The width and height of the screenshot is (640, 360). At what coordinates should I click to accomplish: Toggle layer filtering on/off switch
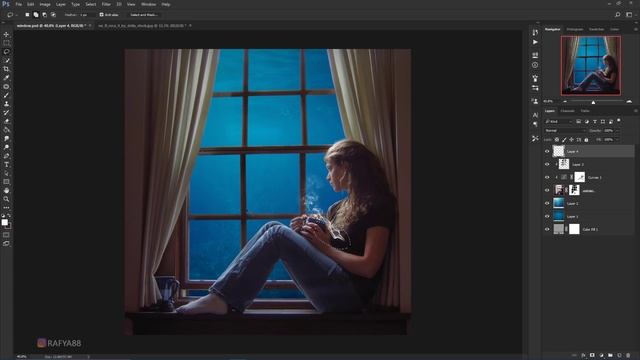pyautogui.click(x=619, y=121)
